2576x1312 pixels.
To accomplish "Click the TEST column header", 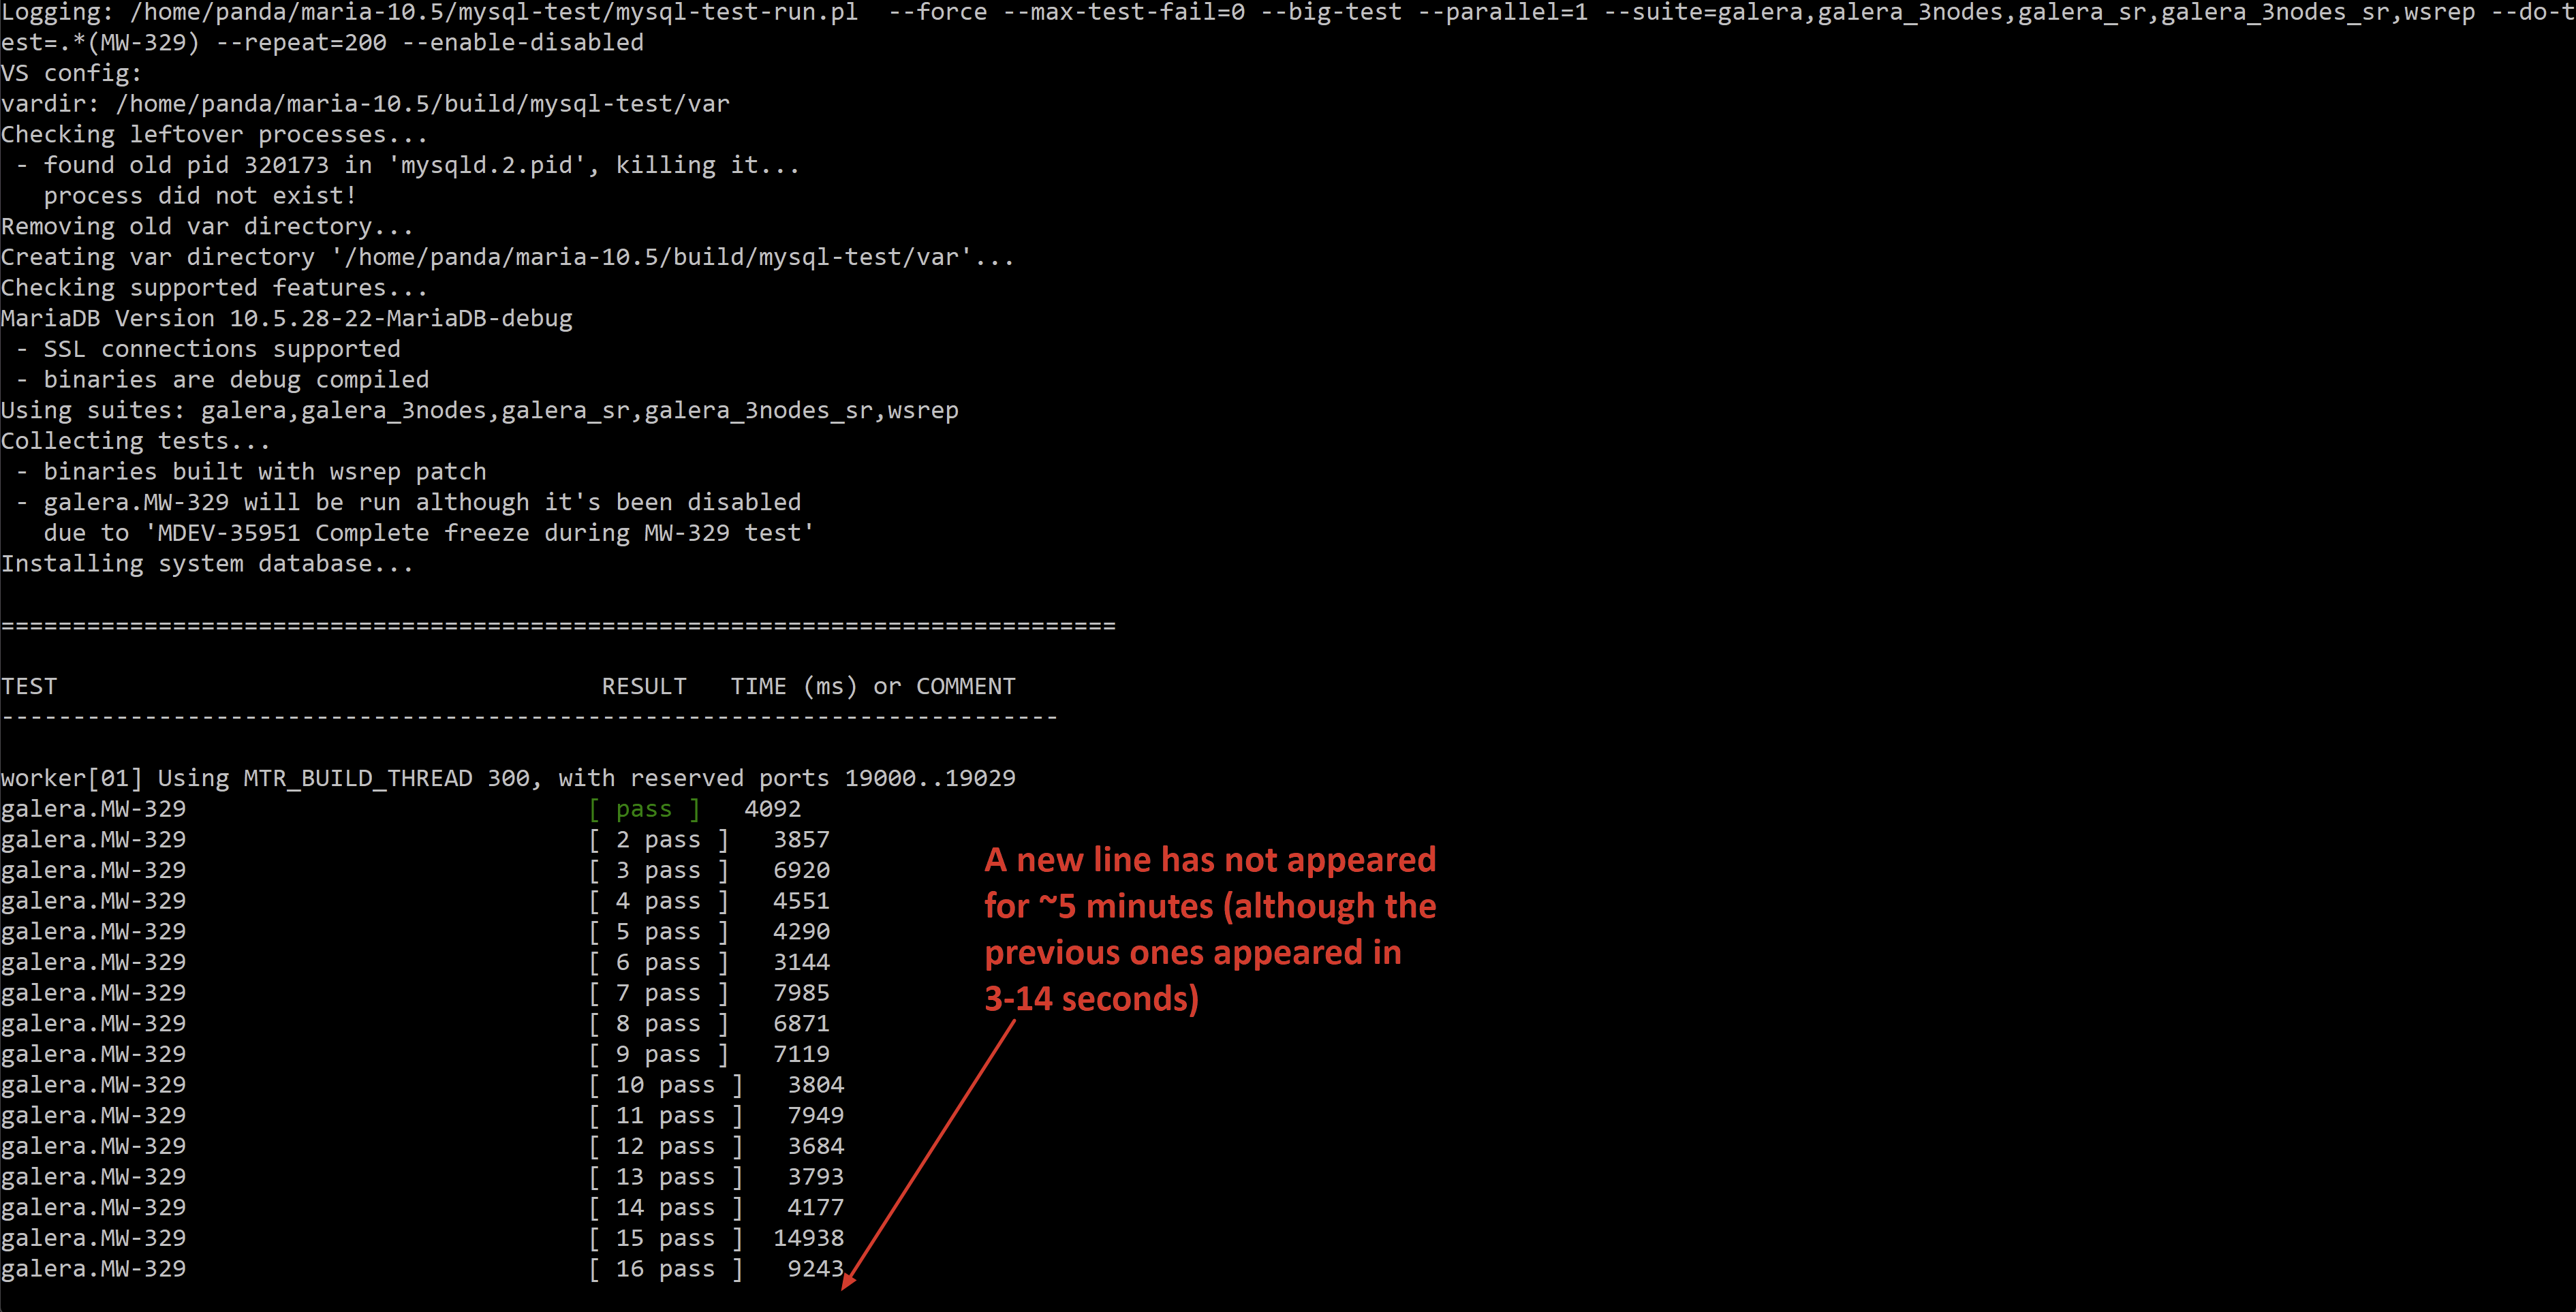I will click(x=29, y=686).
